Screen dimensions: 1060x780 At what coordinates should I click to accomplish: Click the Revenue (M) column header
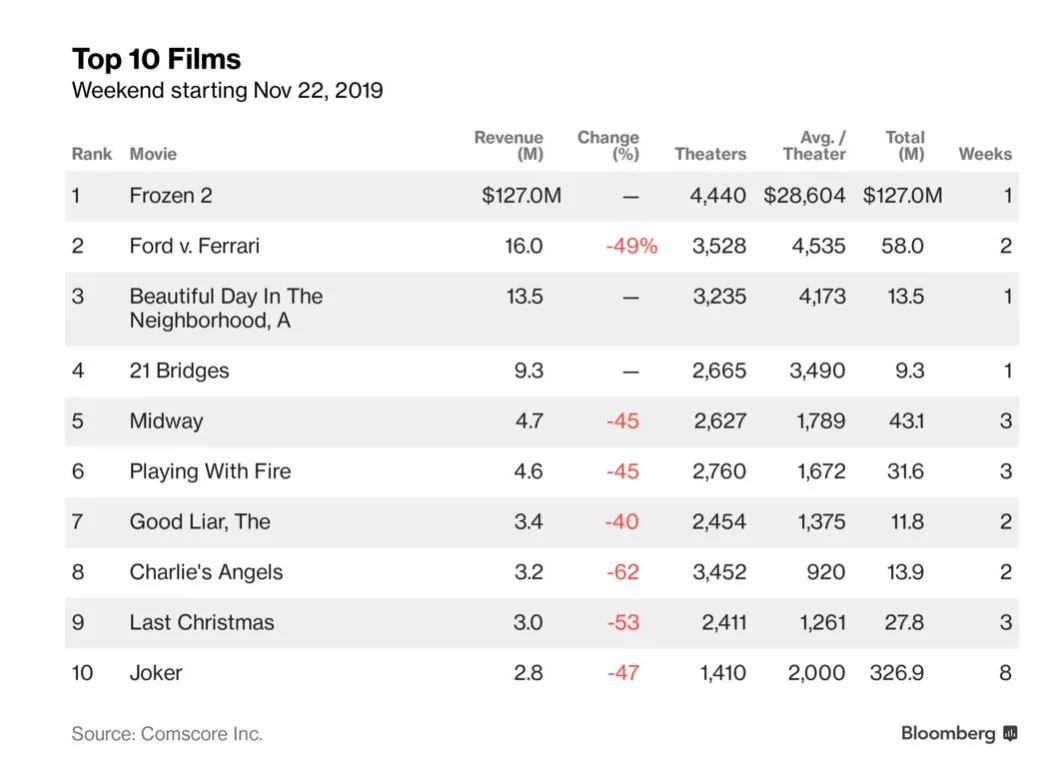tap(509, 146)
